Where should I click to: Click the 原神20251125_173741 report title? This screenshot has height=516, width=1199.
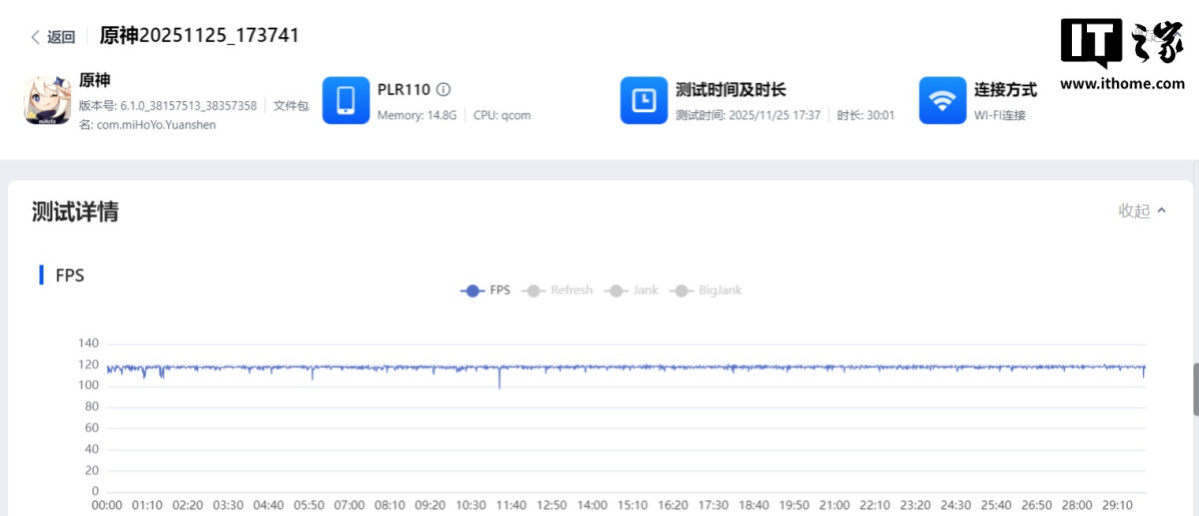[x=199, y=35]
